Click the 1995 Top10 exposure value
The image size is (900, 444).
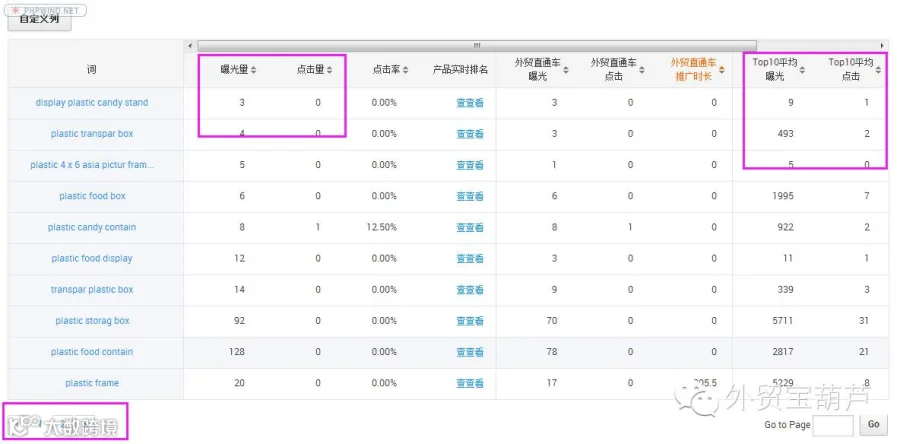click(783, 196)
